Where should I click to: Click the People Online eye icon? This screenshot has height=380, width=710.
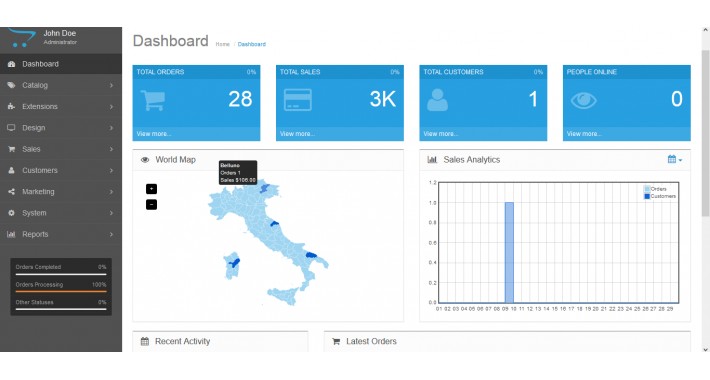pyautogui.click(x=584, y=100)
